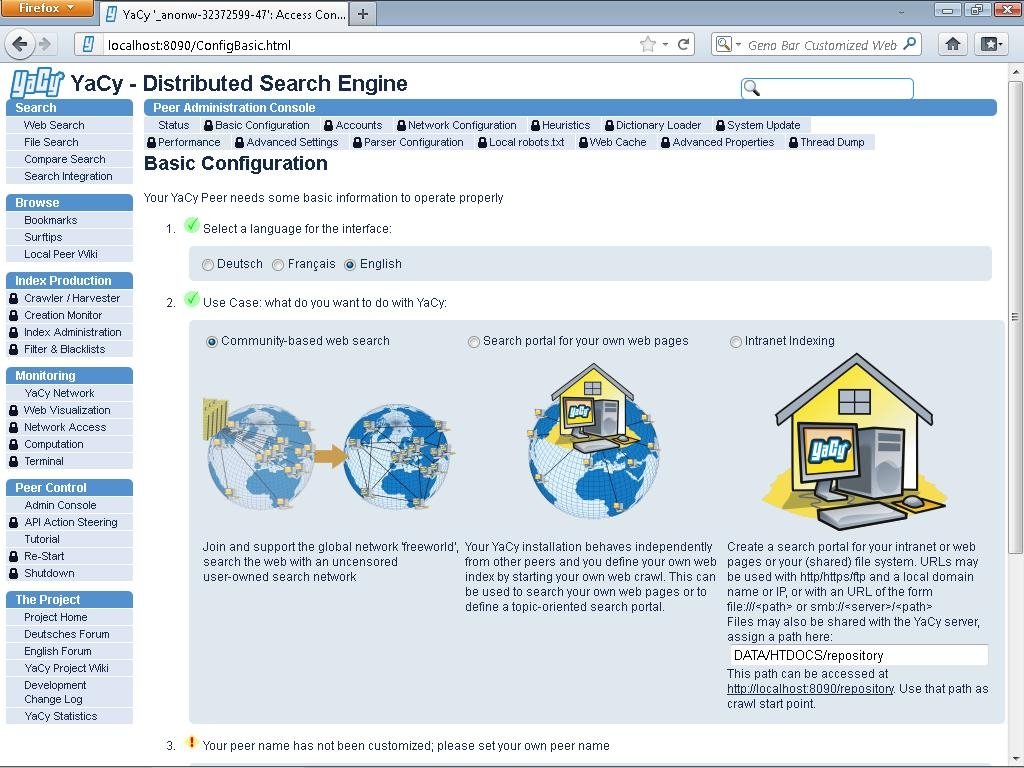Viewport: 1024px width, 768px height.
Task: Open Local robots.txt tab
Action: coord(526,142)
